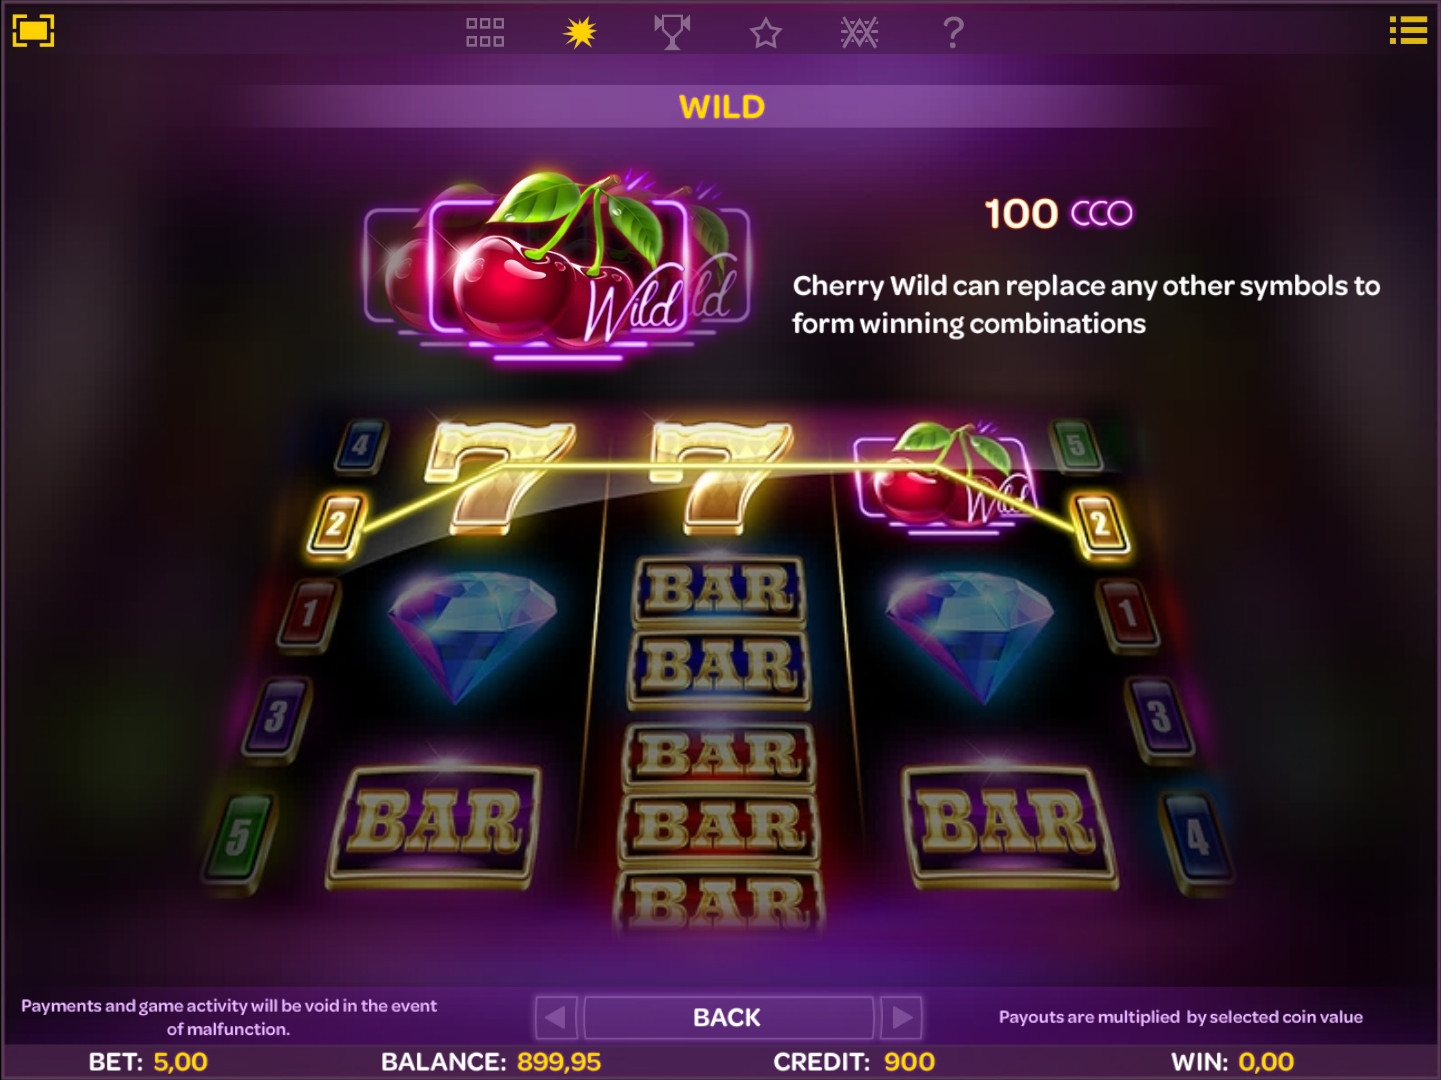Click the BALANCE 899,95 display
Screen dimensions: 1441x1080
tap(491, 1062)
